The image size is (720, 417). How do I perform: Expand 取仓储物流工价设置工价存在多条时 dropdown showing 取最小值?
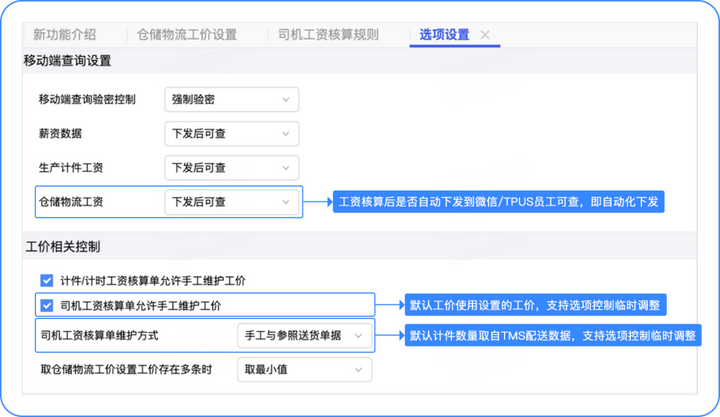coord(304,370)
